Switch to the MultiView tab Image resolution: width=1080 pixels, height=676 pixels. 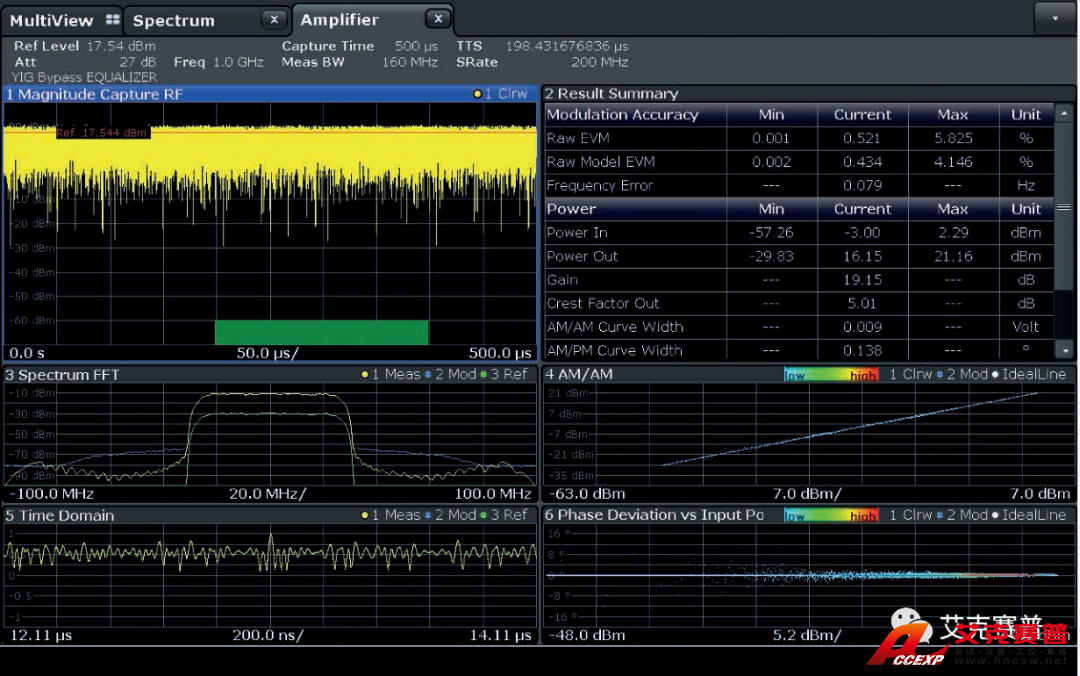(x=51, y=20)
